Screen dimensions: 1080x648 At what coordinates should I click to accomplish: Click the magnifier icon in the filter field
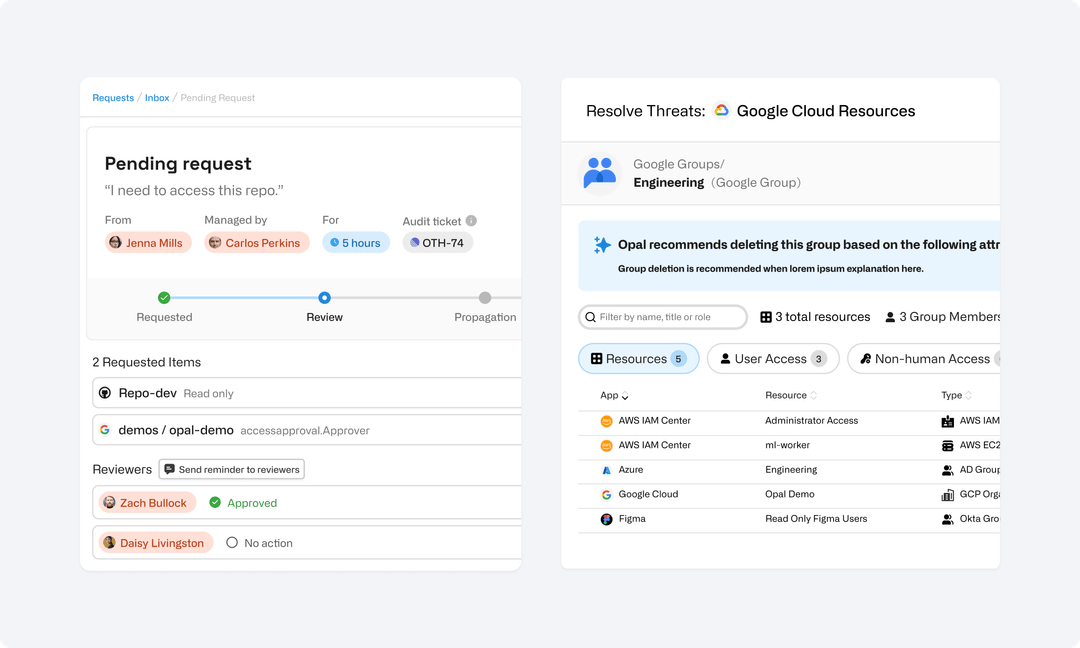591,316
